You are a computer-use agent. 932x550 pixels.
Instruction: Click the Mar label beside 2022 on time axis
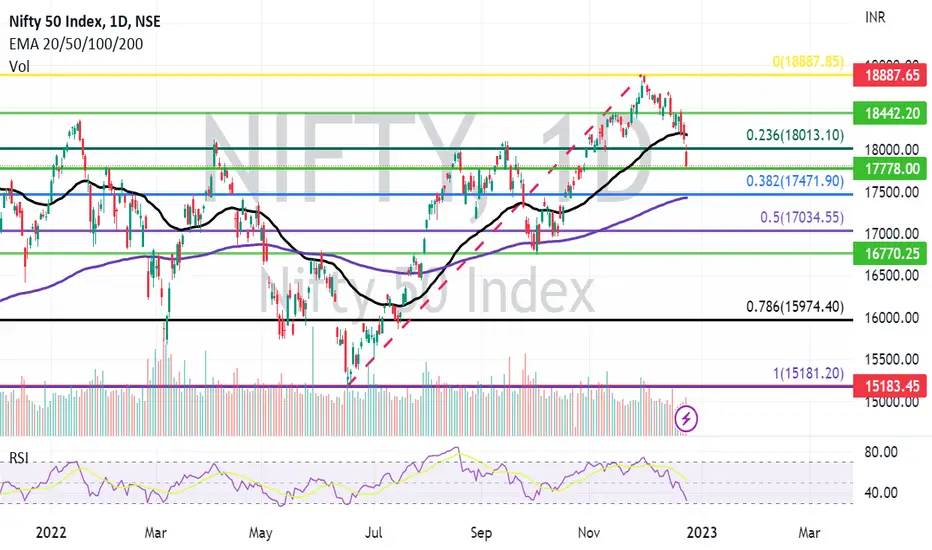point(155,532)
